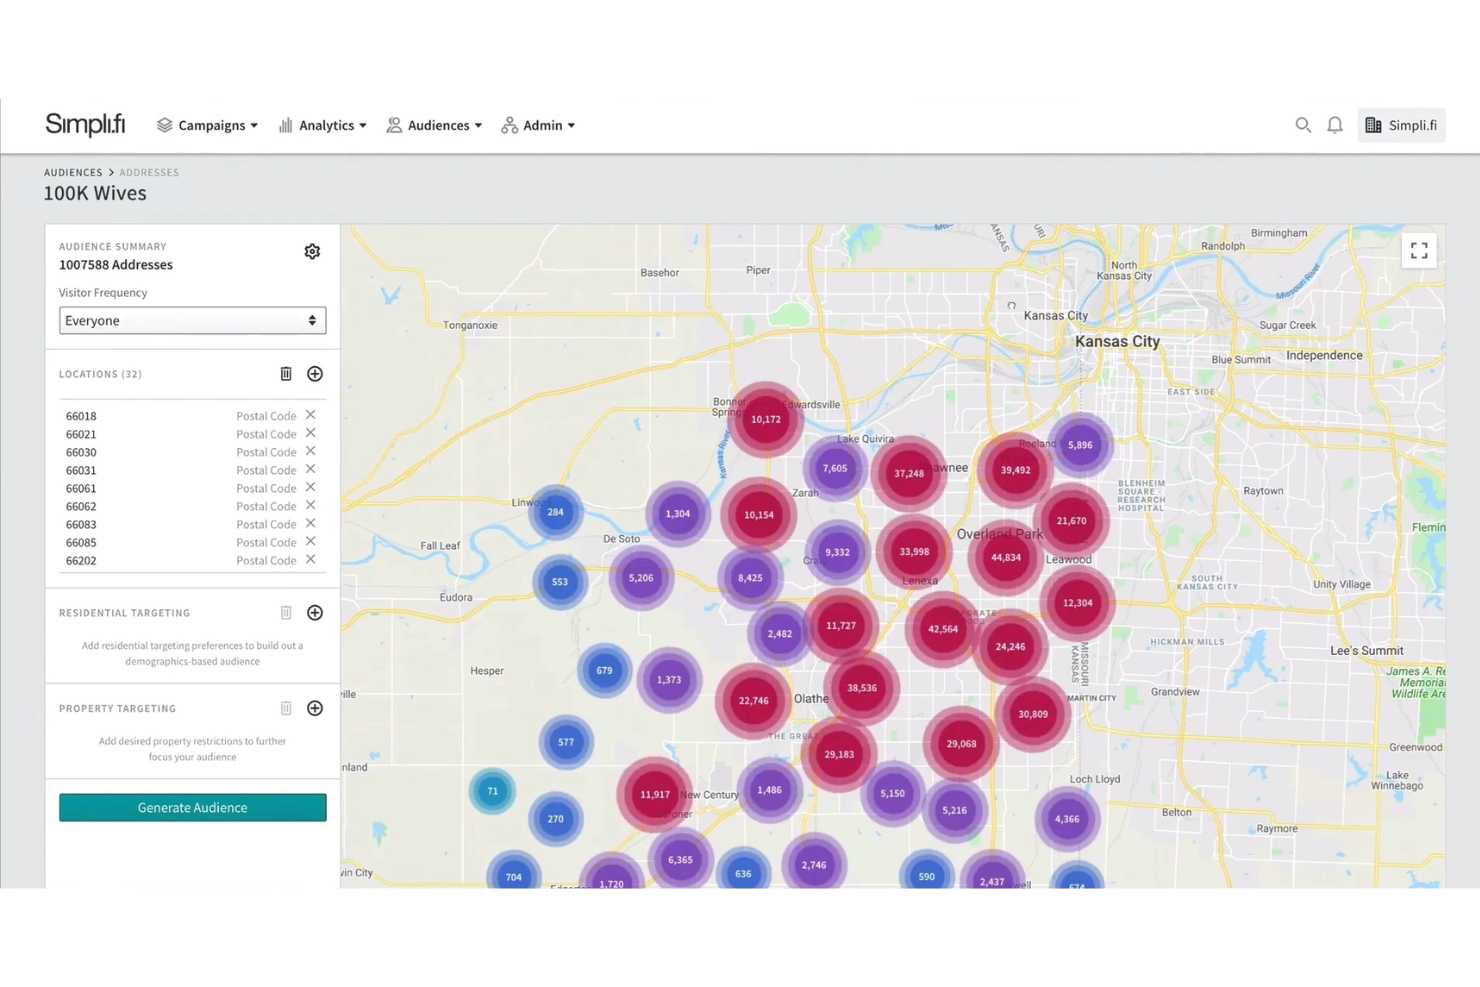Expand the Analytics menu

coord(323,125)
